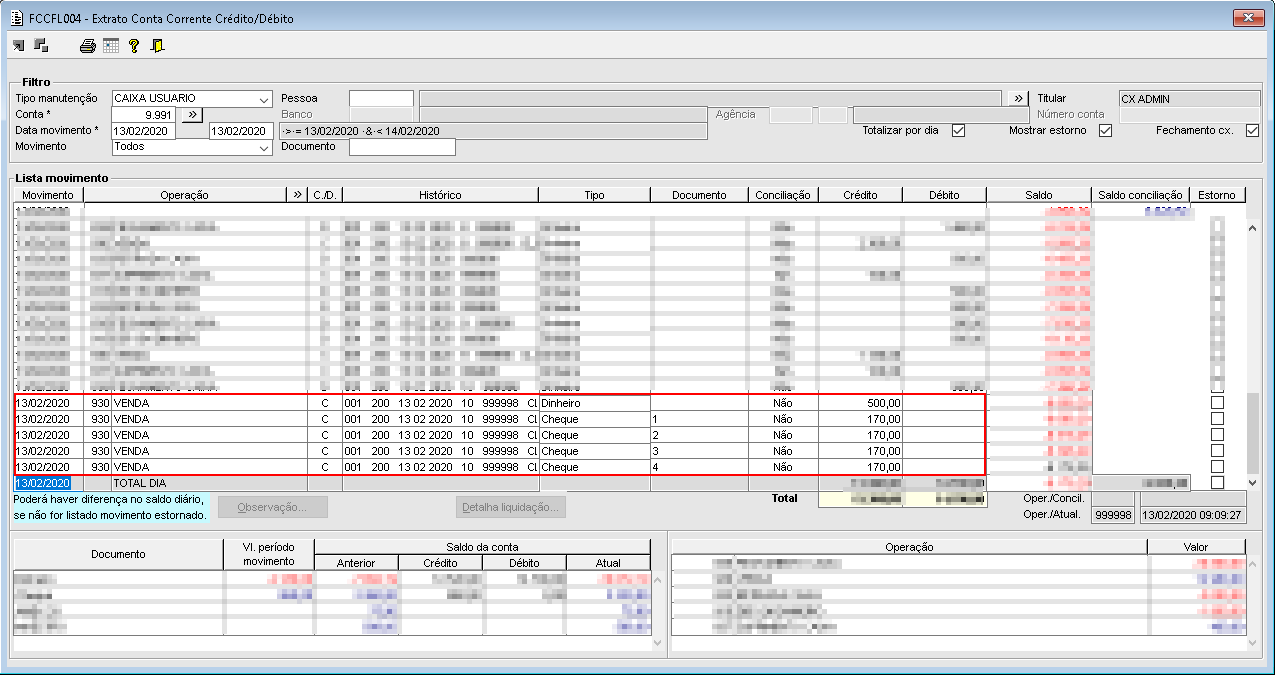Image resolution: width=1275 pixels, height=675 pixels.
Task: Tick Estorno checkbox for Cheque document 2
Action: click(x=1217, y=435)
